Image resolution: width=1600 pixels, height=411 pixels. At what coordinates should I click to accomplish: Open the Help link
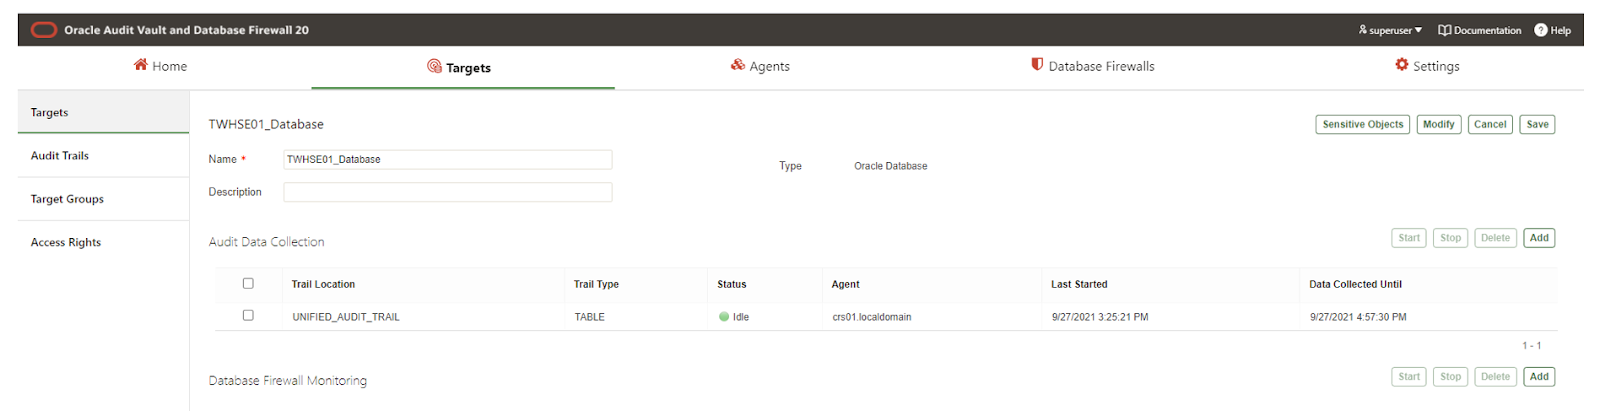[x=1553, y=30]
